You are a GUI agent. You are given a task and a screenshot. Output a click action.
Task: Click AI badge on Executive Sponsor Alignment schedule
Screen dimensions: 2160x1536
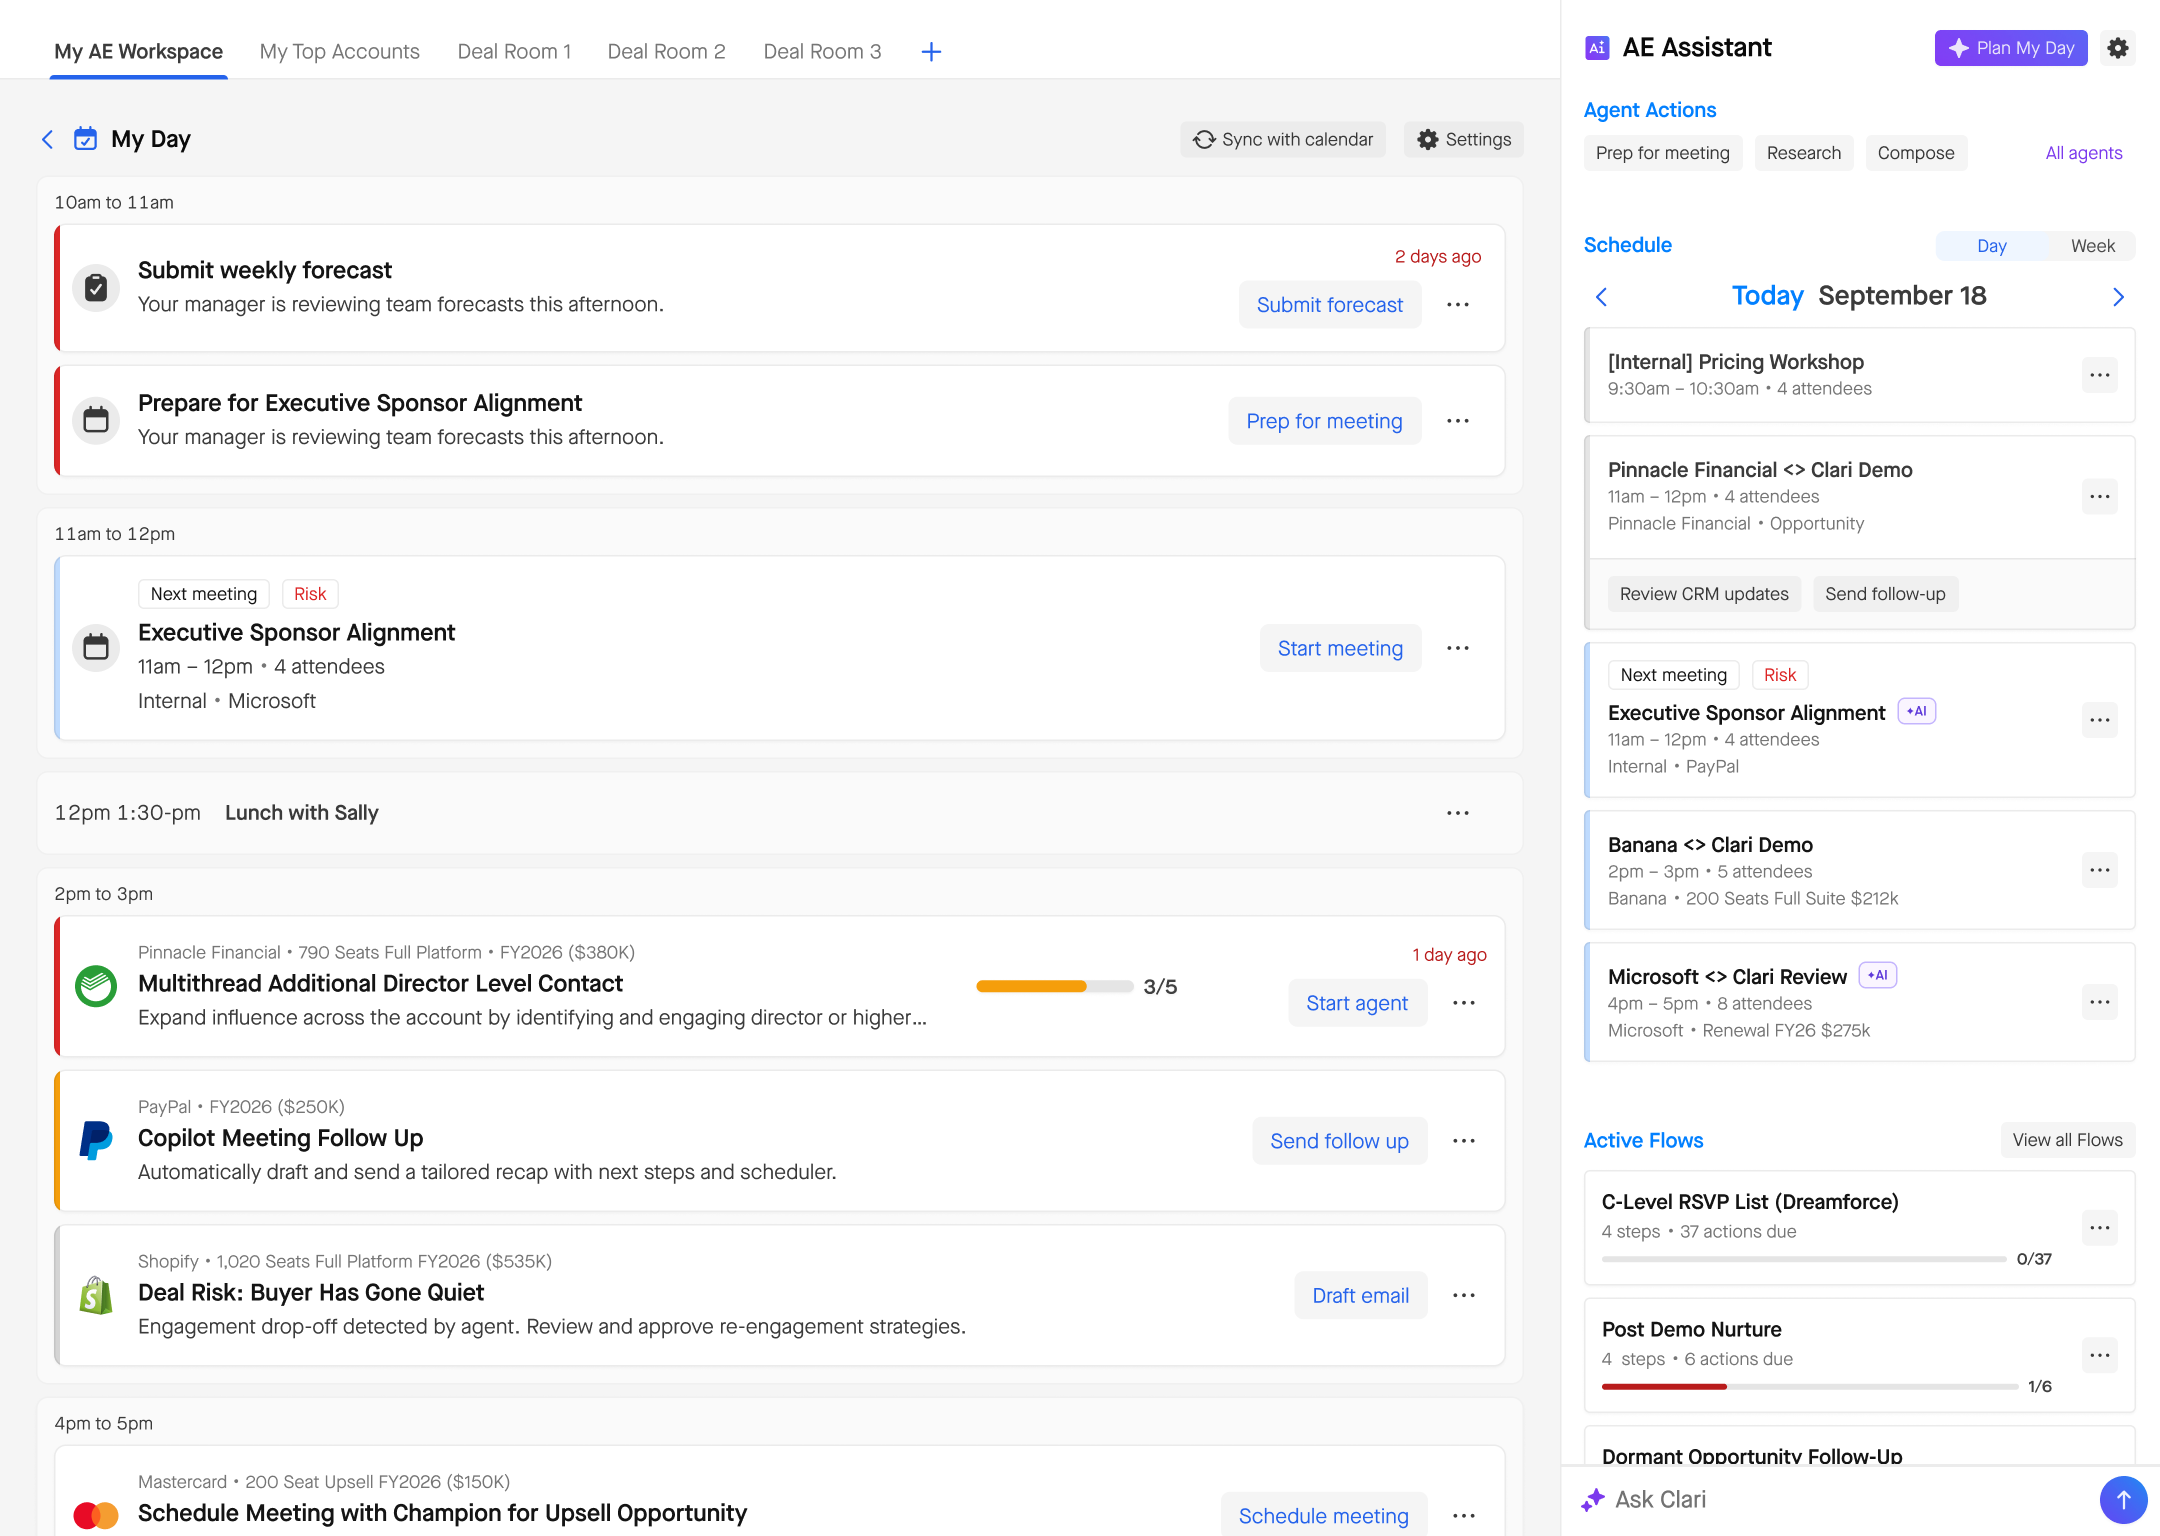click(x=1917, y=711)
